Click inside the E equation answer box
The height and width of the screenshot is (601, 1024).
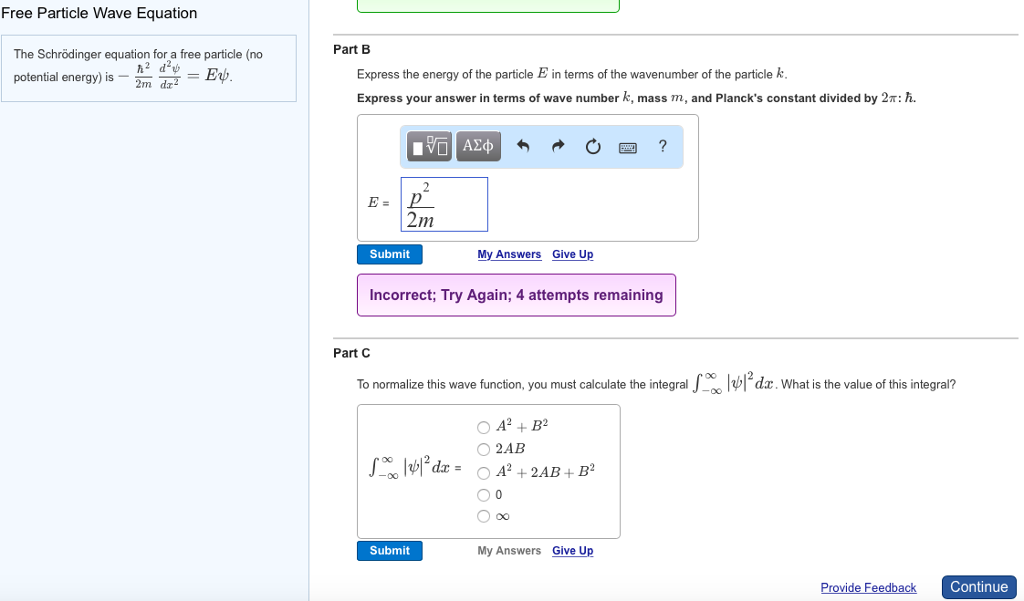pos(444,203)
